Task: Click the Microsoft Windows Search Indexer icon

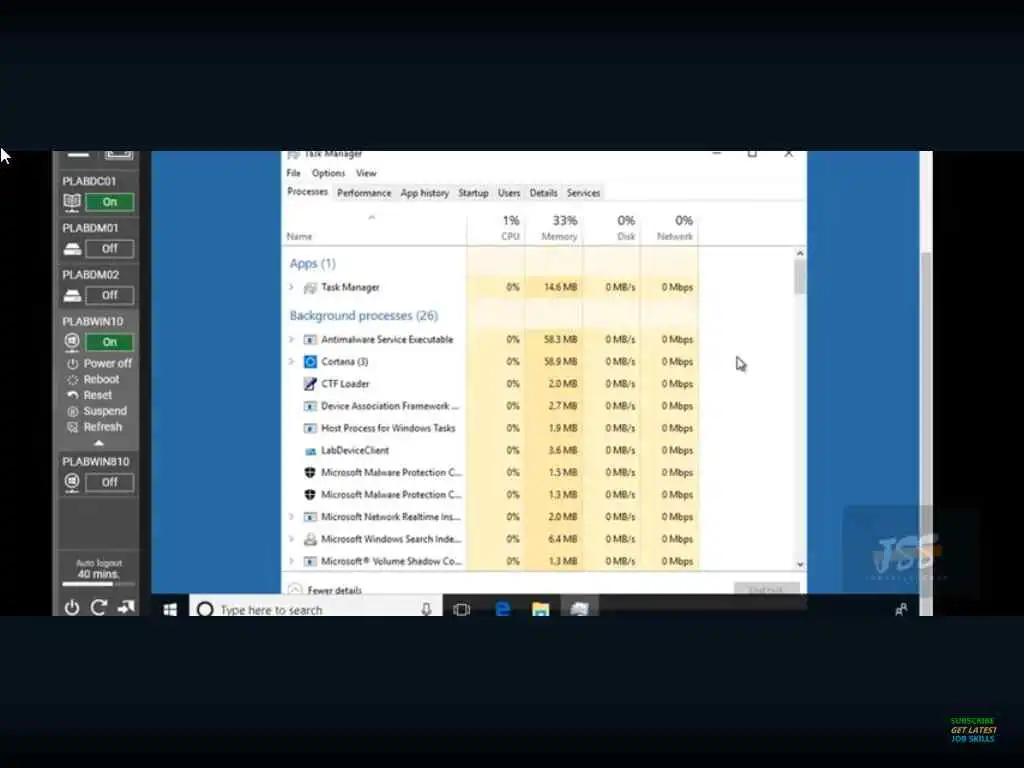Action: [310, 539]
